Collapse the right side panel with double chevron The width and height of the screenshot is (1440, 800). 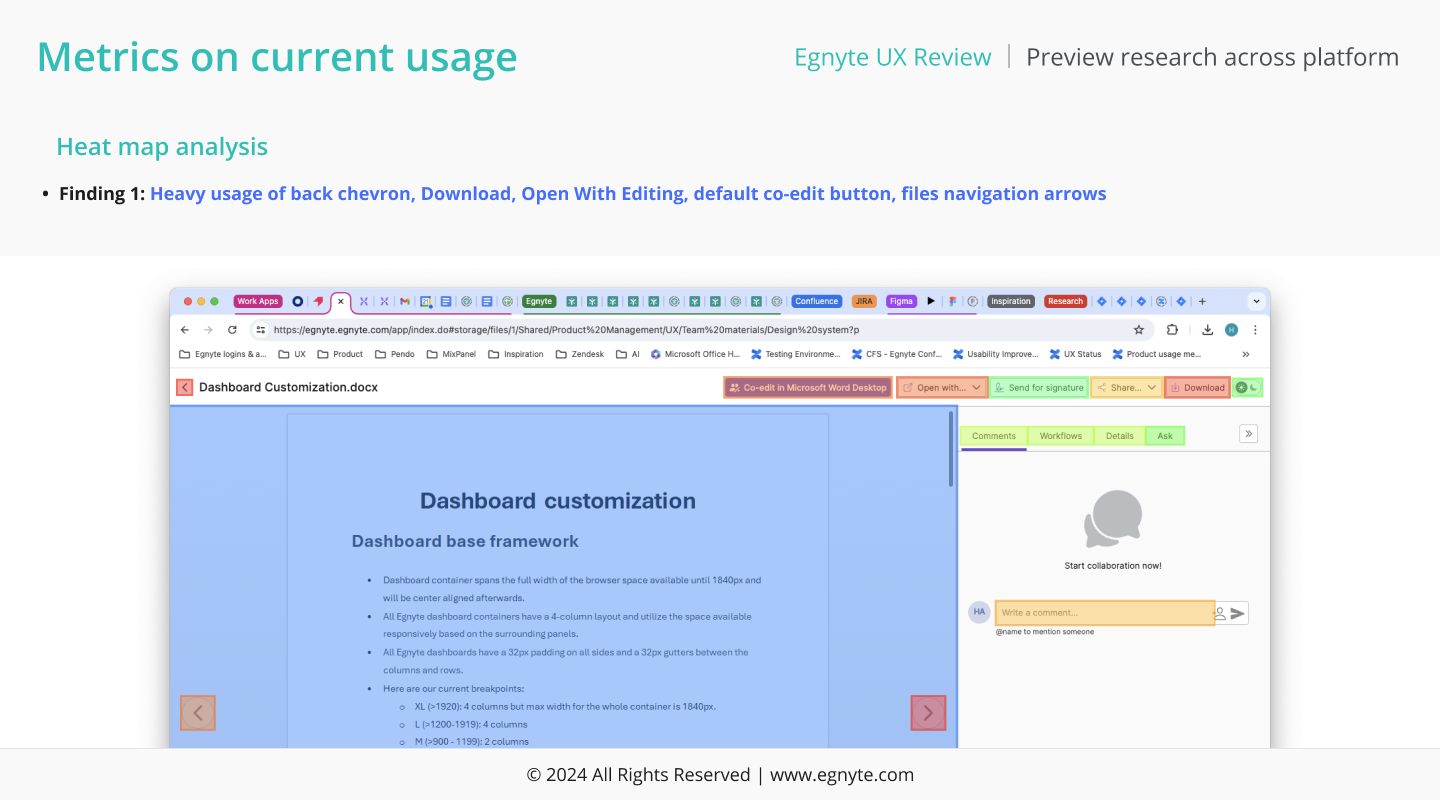point(1248,433)
